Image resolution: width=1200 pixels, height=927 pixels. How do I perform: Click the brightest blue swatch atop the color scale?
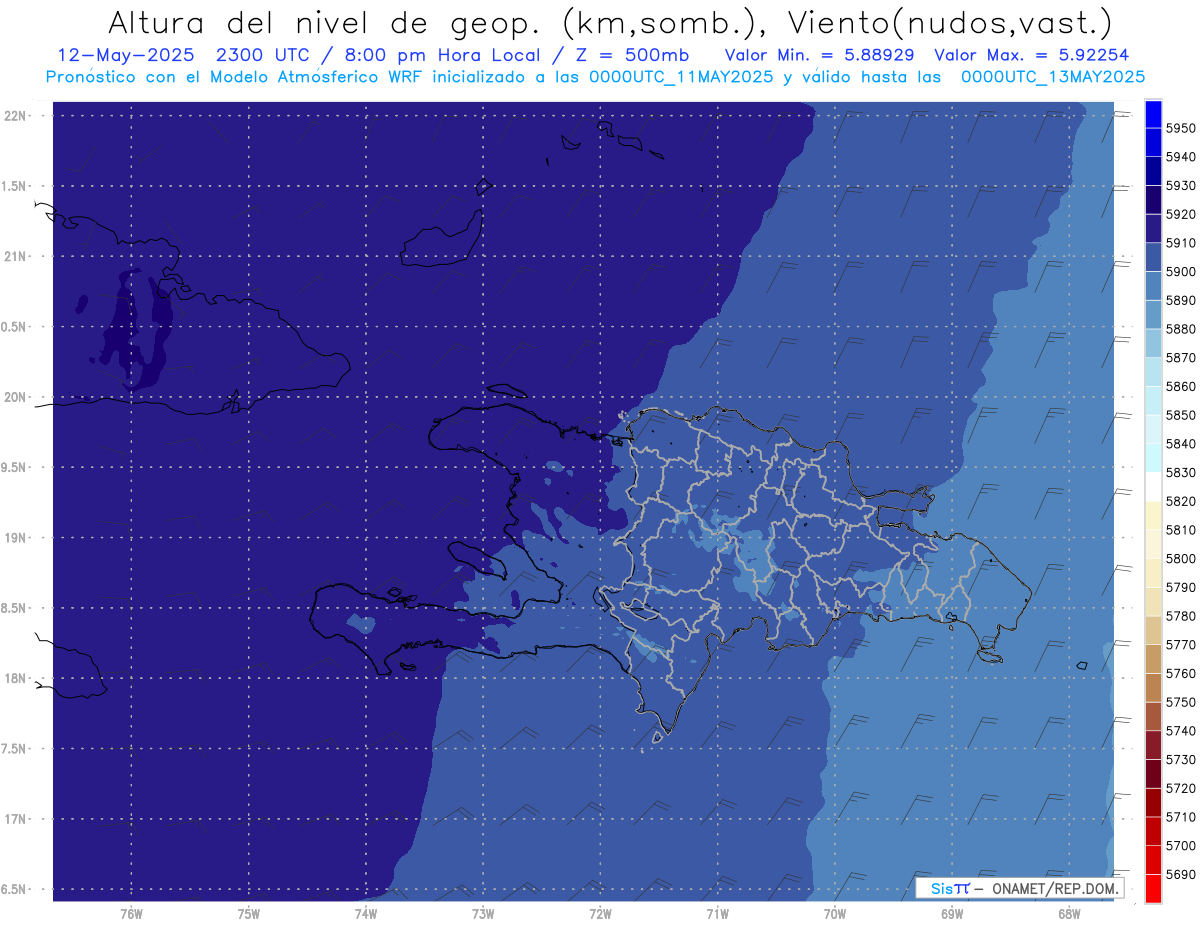[x=1153, y=114]
